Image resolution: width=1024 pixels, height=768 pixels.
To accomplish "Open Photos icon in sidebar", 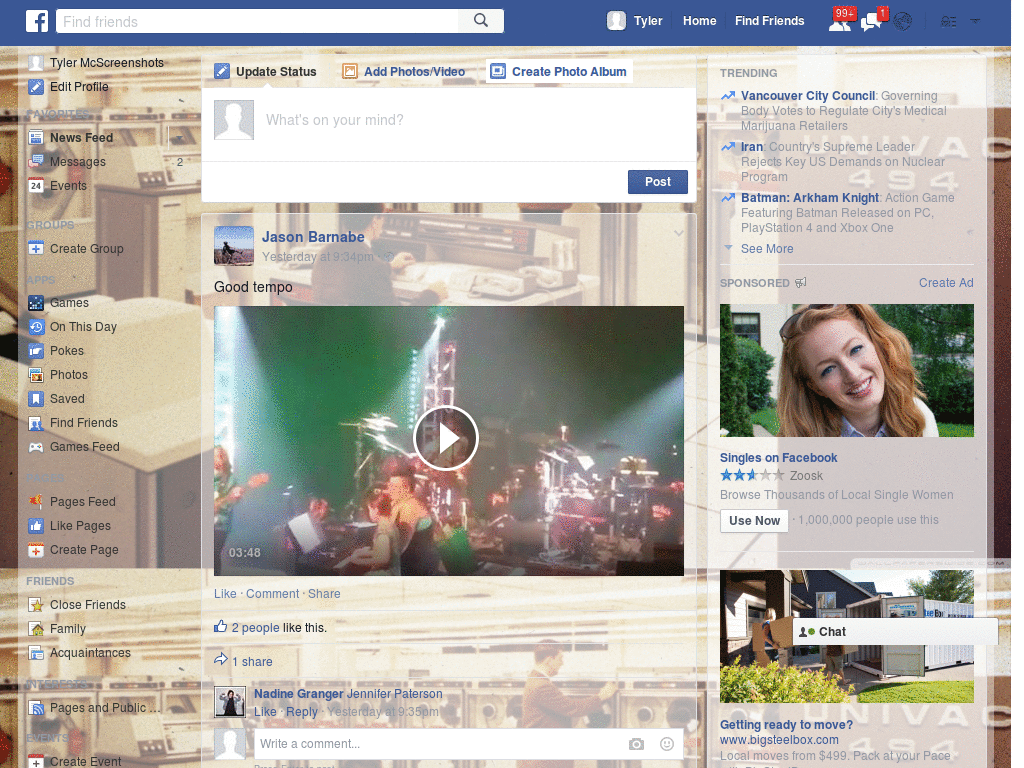I will pyautogui.click(x=36, y=375).
